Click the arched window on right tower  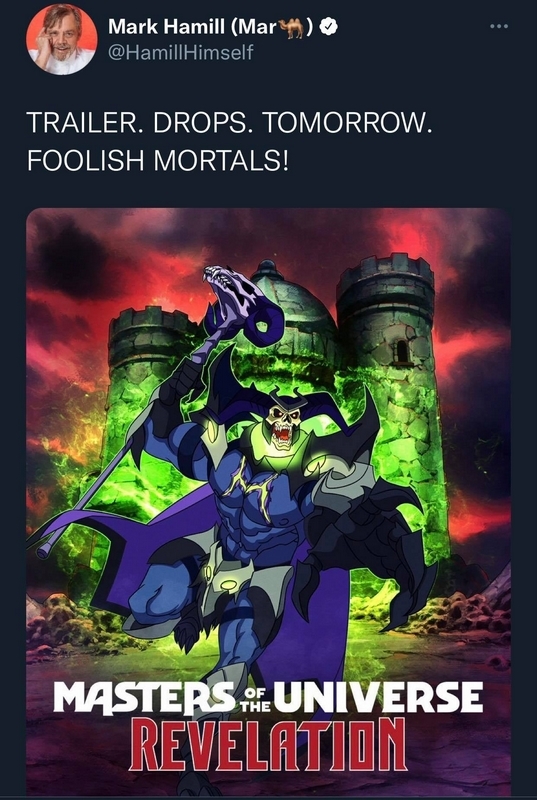402,351
